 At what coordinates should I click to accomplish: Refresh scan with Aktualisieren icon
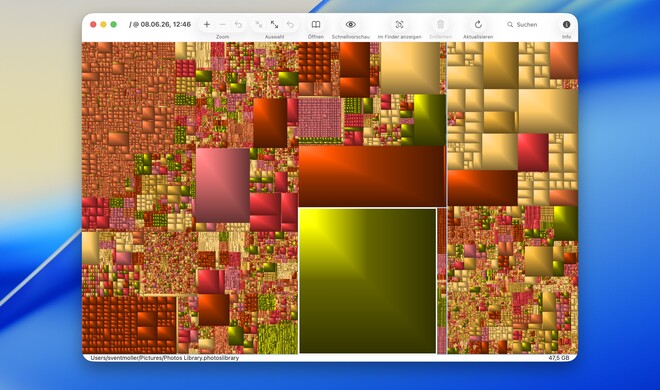(x=478, y=25)
